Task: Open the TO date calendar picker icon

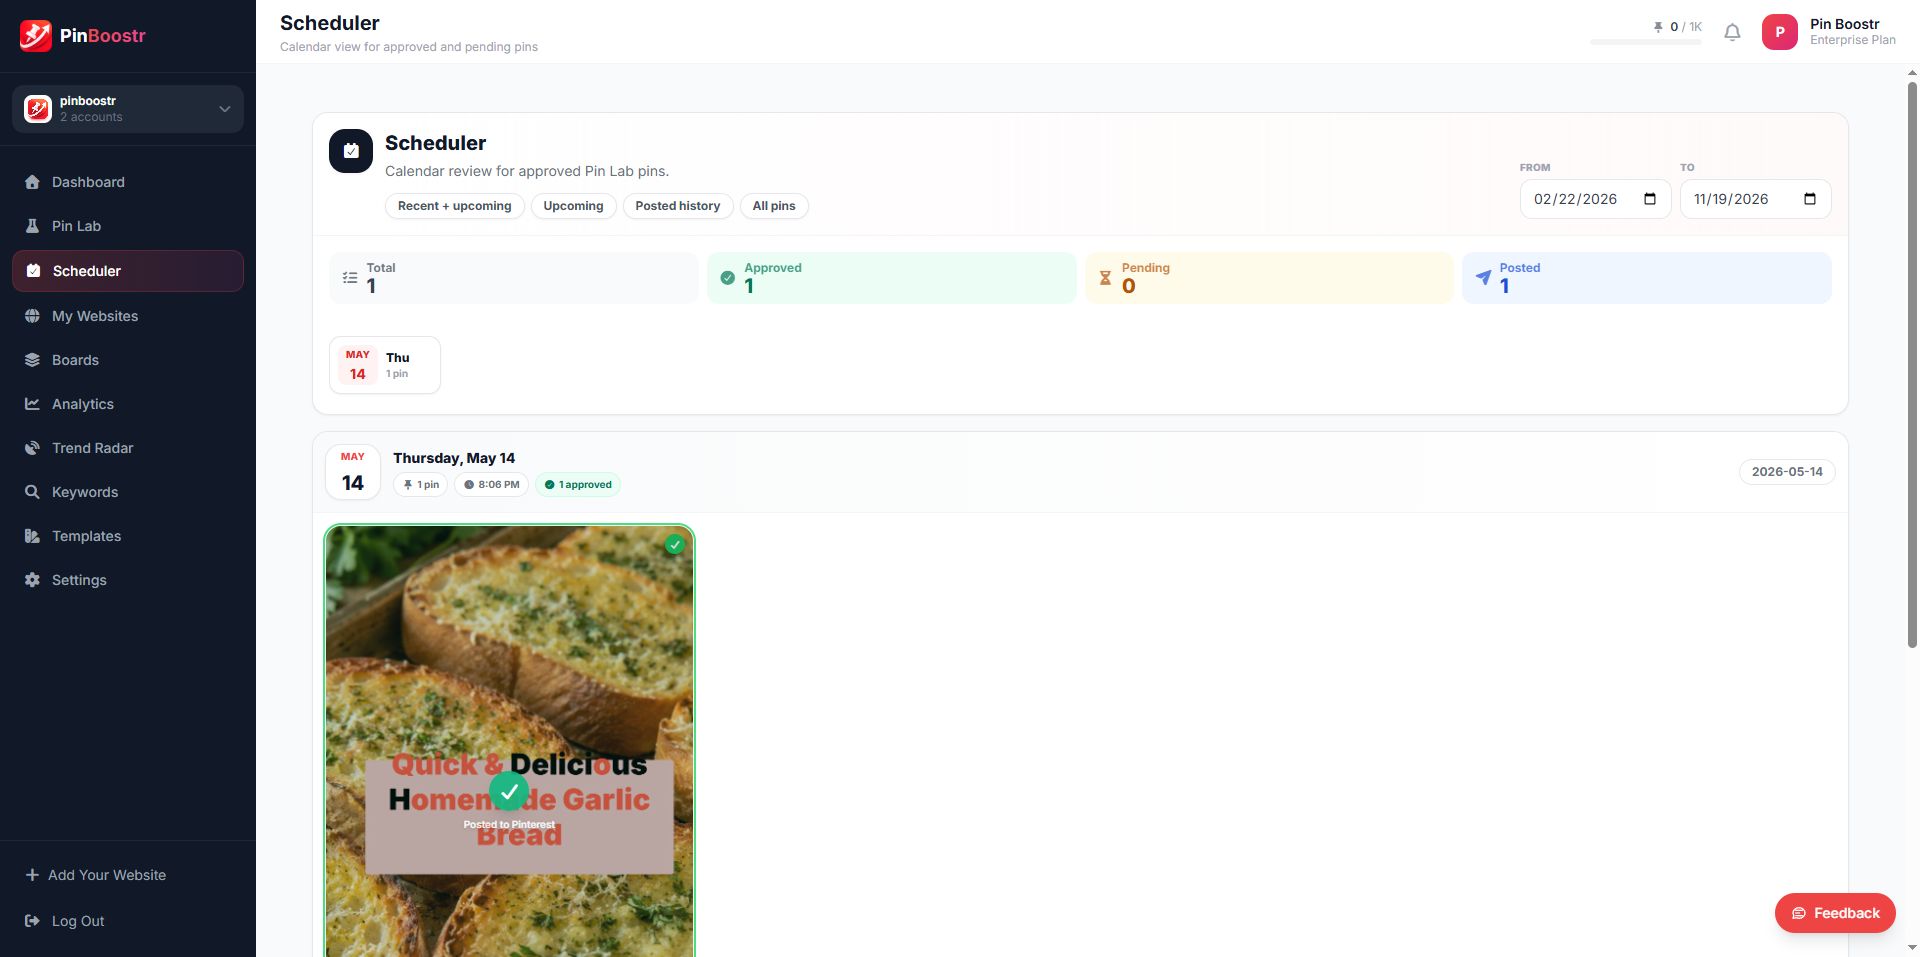Action: (1810, 199)
